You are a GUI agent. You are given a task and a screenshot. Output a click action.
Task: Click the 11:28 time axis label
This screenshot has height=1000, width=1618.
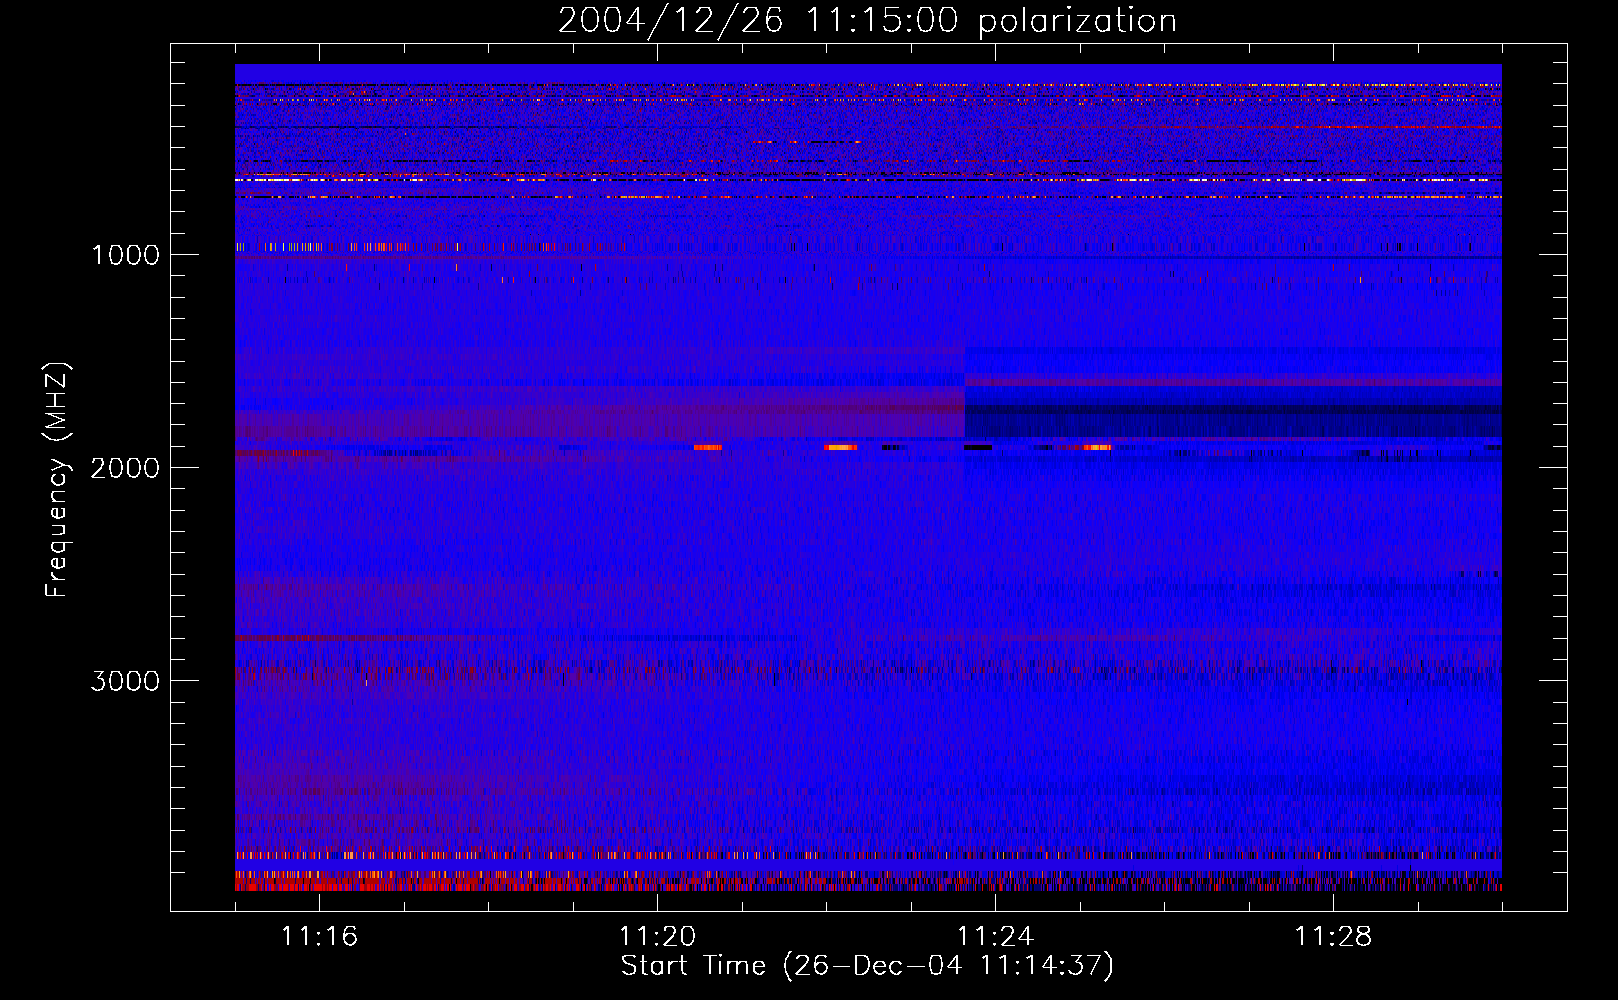pos(1333,937)
